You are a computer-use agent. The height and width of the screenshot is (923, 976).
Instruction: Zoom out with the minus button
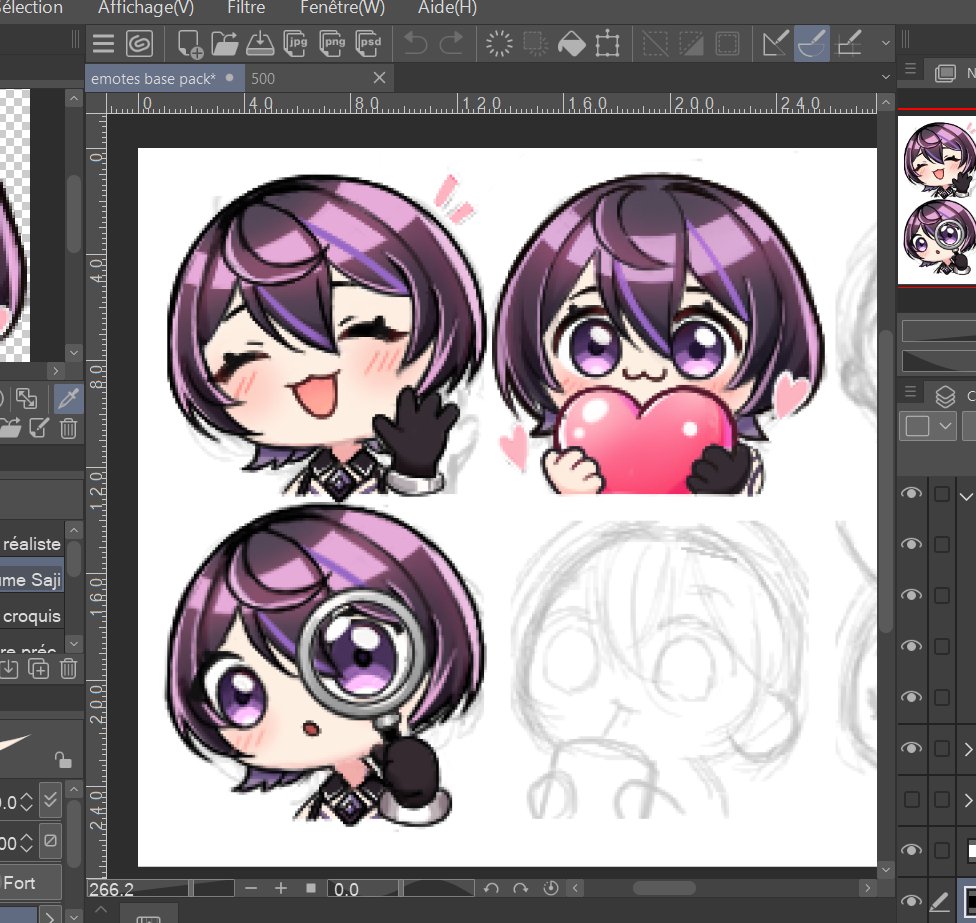tap(251, 888)
